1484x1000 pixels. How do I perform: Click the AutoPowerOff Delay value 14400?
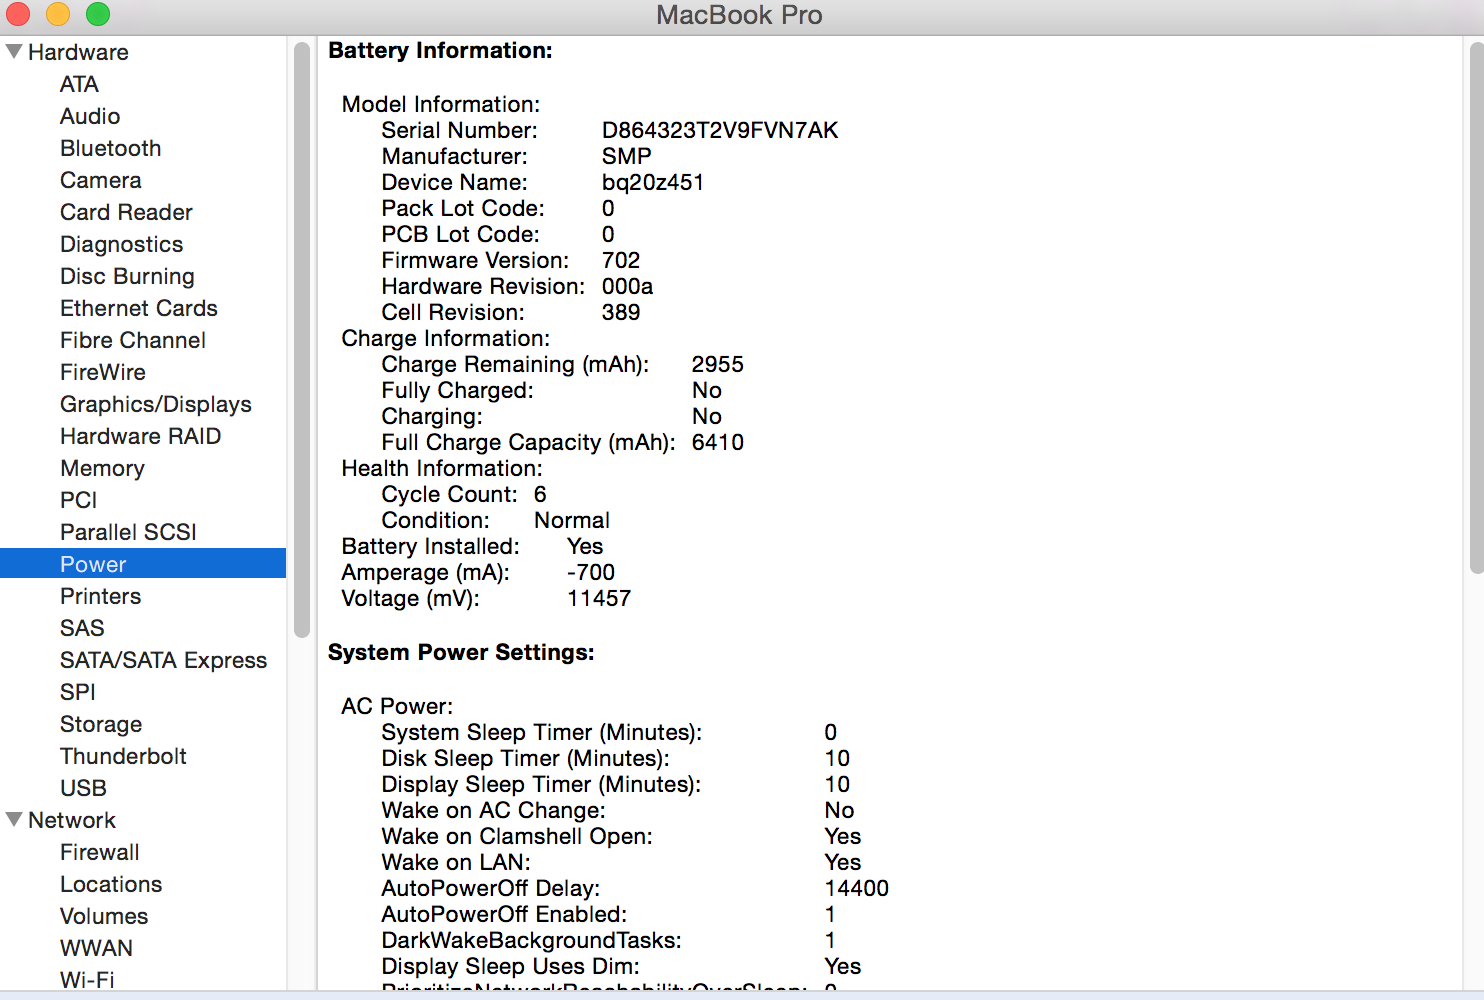[857, 888]
